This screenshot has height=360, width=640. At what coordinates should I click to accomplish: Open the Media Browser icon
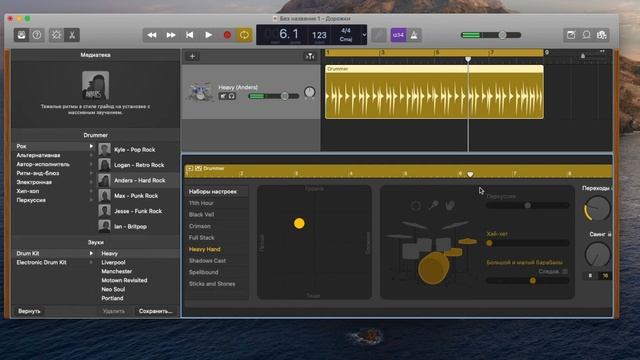tap(602, 35)
